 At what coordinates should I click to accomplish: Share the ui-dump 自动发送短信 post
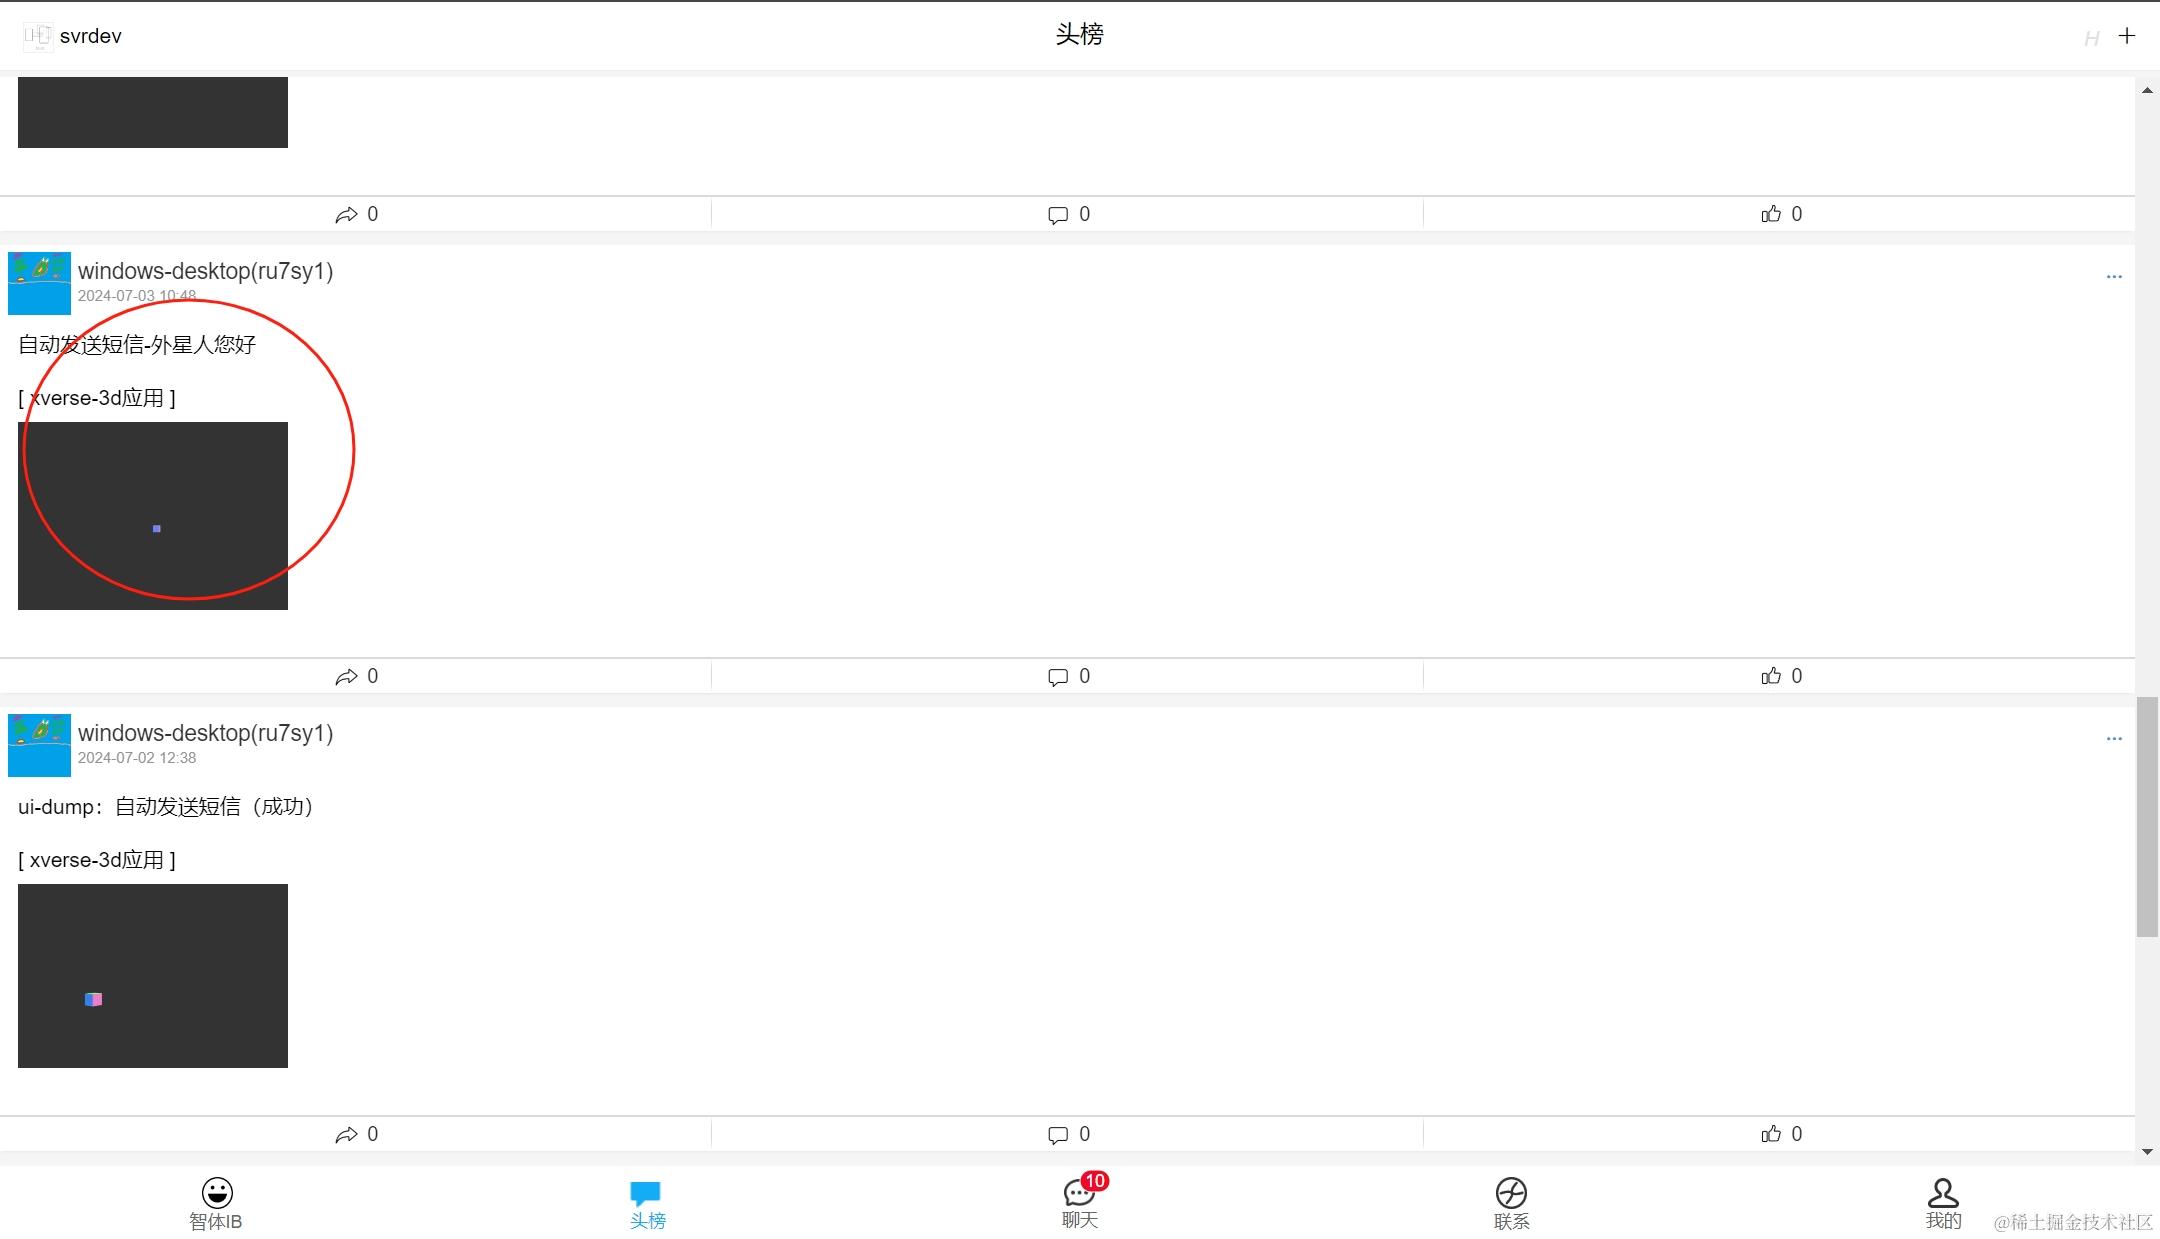coord(356,1134)
